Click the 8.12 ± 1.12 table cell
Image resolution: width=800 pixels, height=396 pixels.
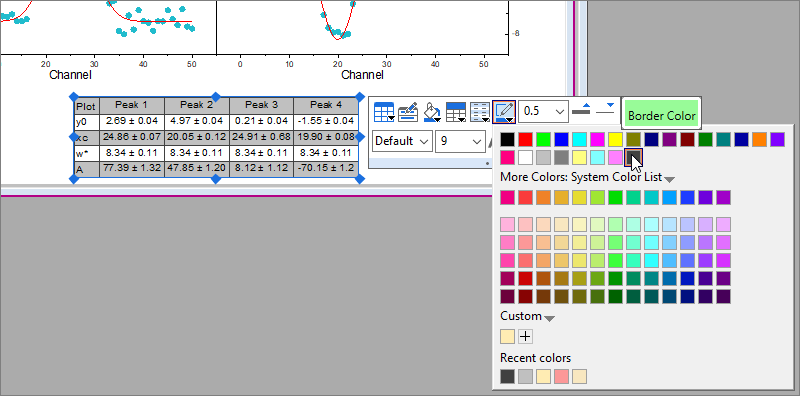coord(261,168)
